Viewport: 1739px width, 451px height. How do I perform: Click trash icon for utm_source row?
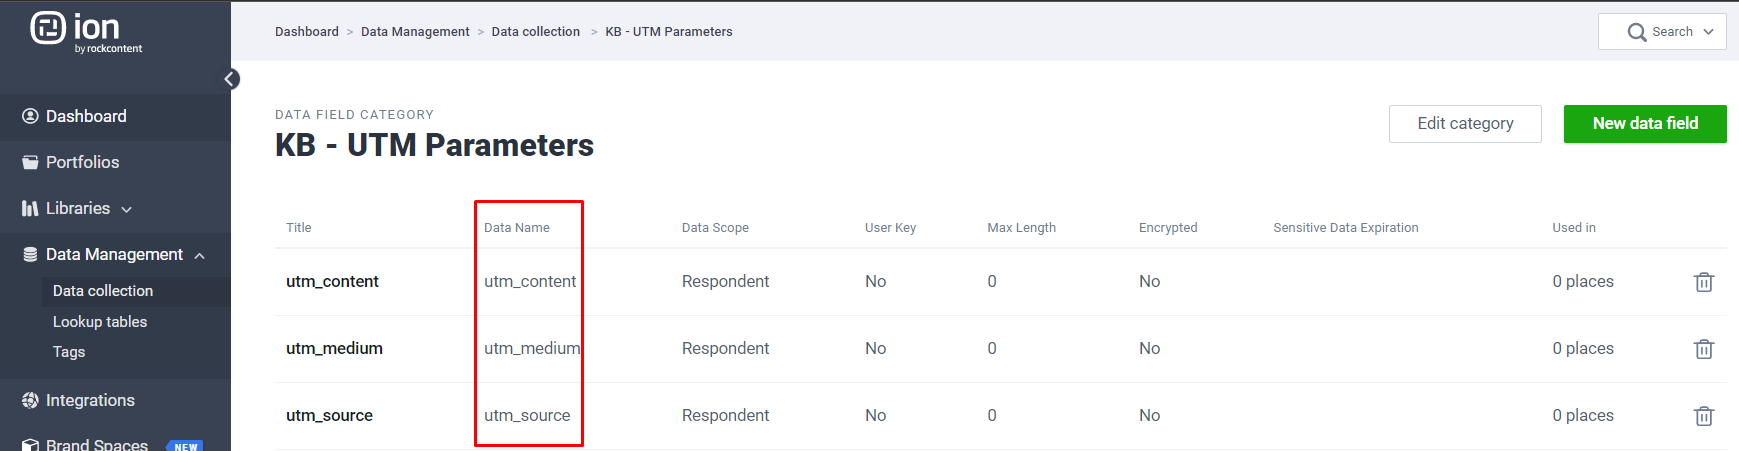(1704, 416)
